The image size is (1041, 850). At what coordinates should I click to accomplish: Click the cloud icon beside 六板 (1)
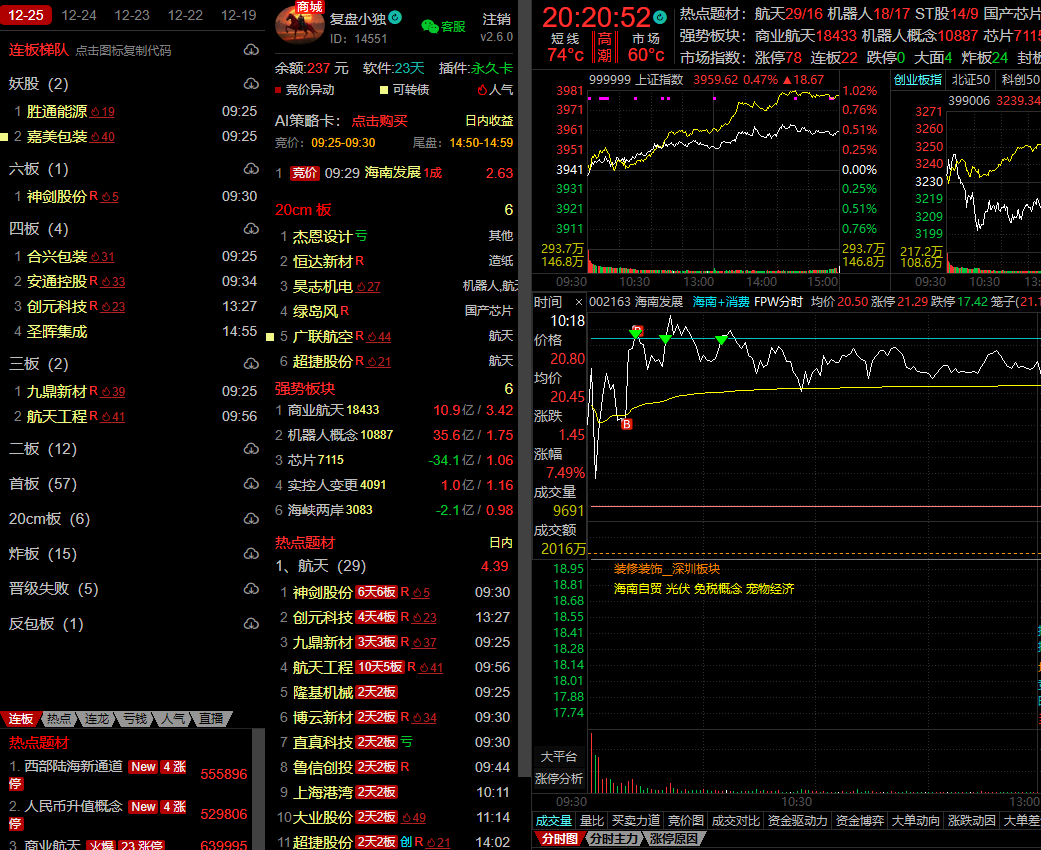(251, 169)
